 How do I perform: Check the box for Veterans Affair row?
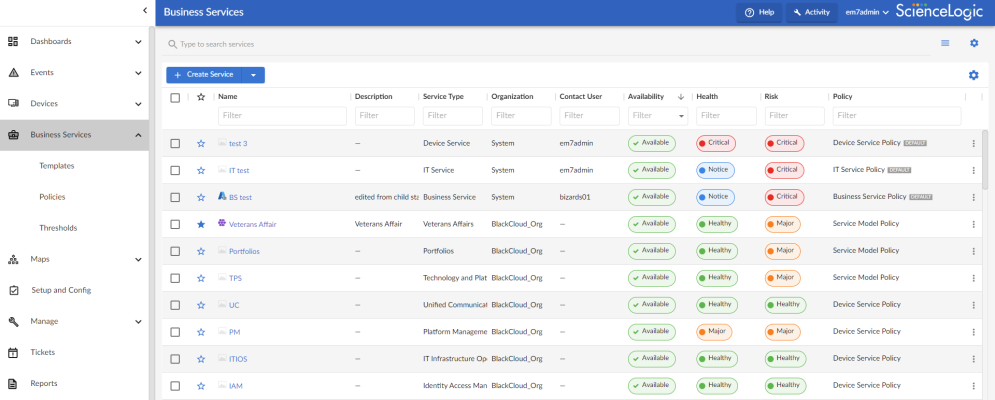175,224
